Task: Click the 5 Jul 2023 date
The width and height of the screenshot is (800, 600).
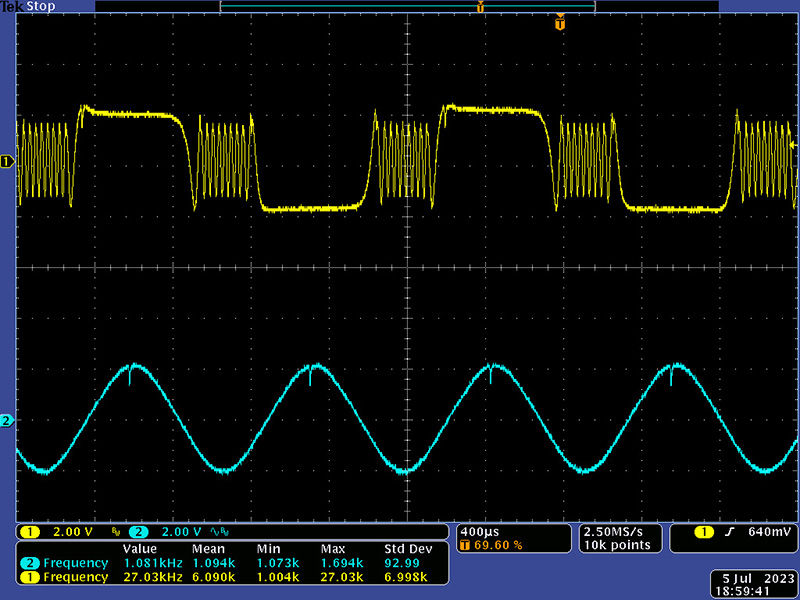Action: click(759, 579)
